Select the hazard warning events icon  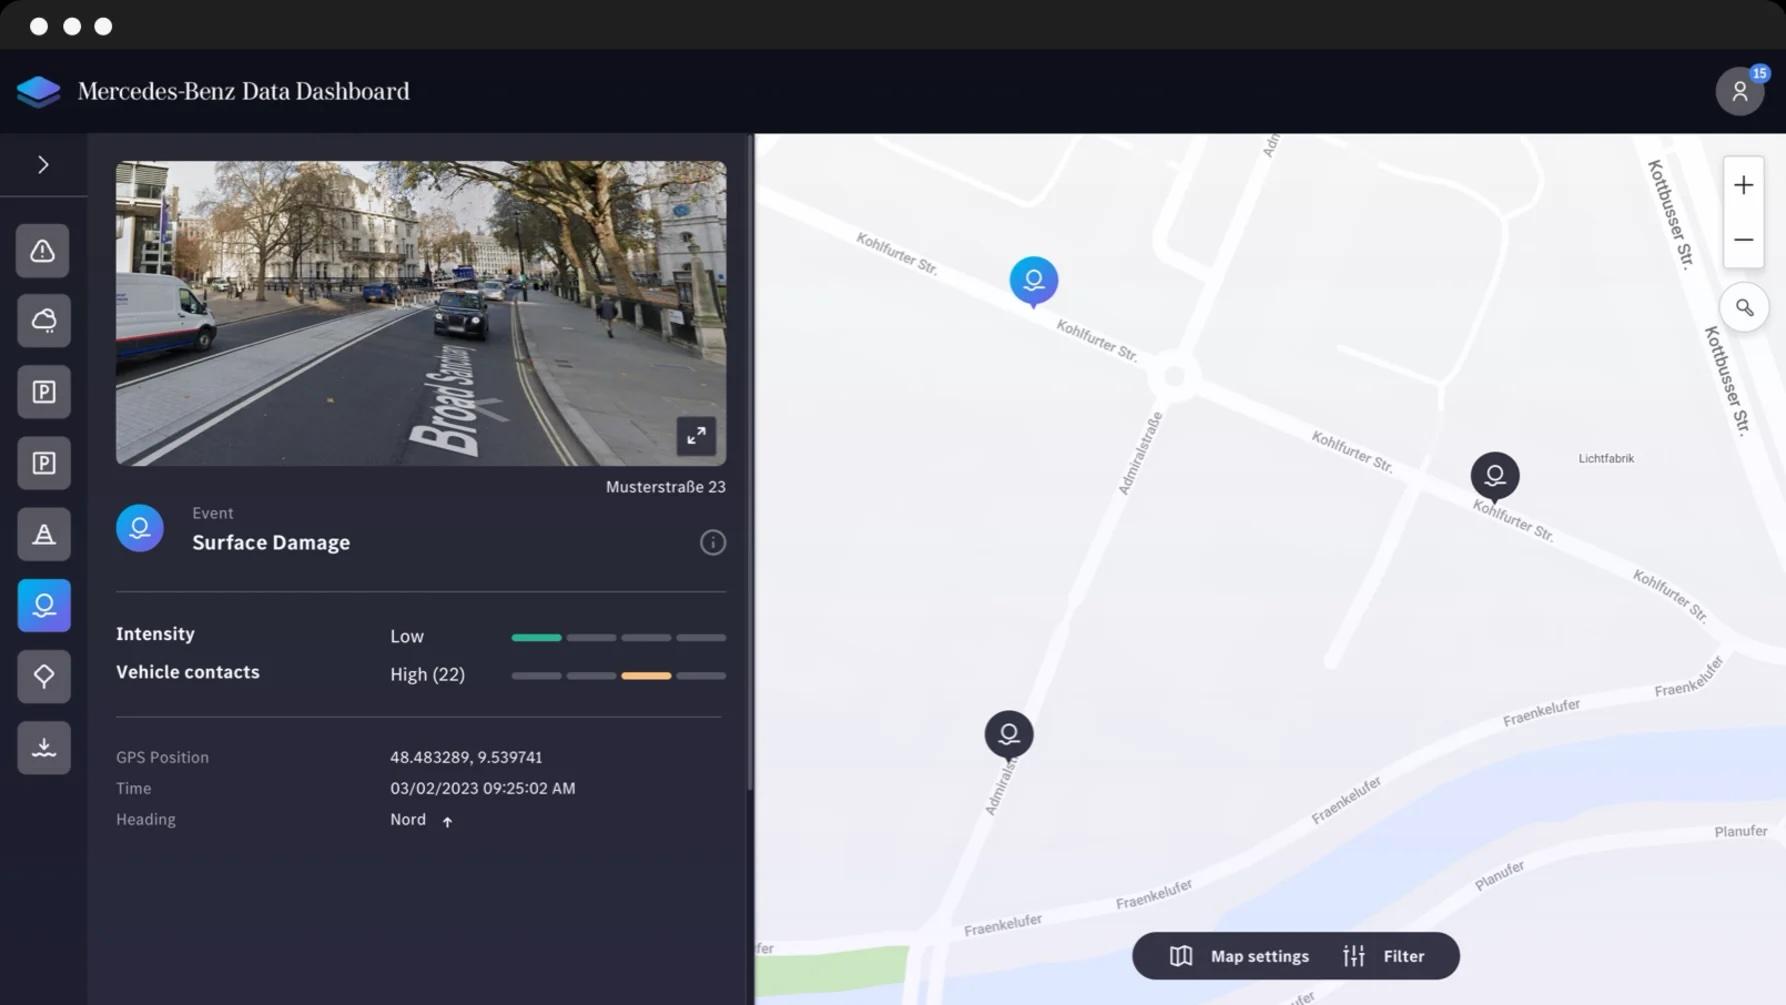click(x=43, y=250)
